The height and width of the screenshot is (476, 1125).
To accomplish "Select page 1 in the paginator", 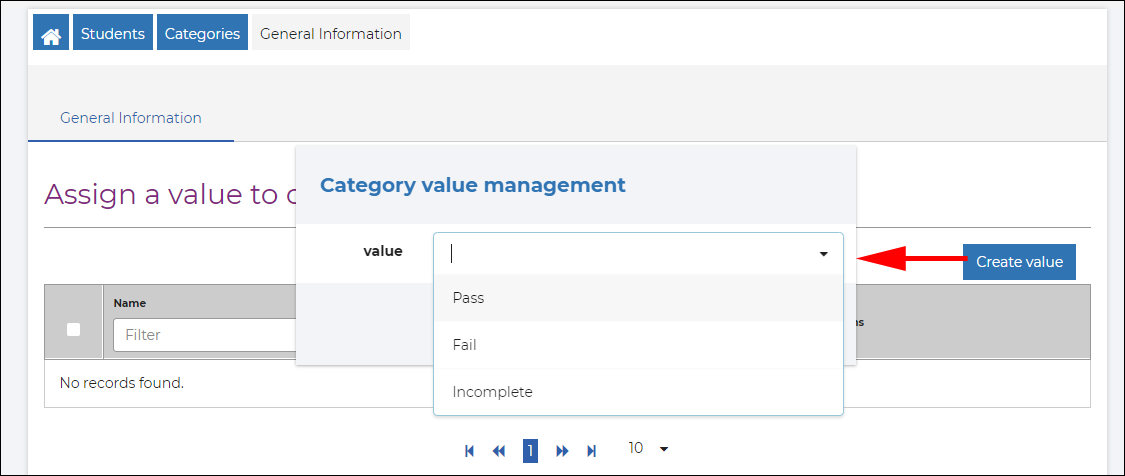I will coord(530,451).
